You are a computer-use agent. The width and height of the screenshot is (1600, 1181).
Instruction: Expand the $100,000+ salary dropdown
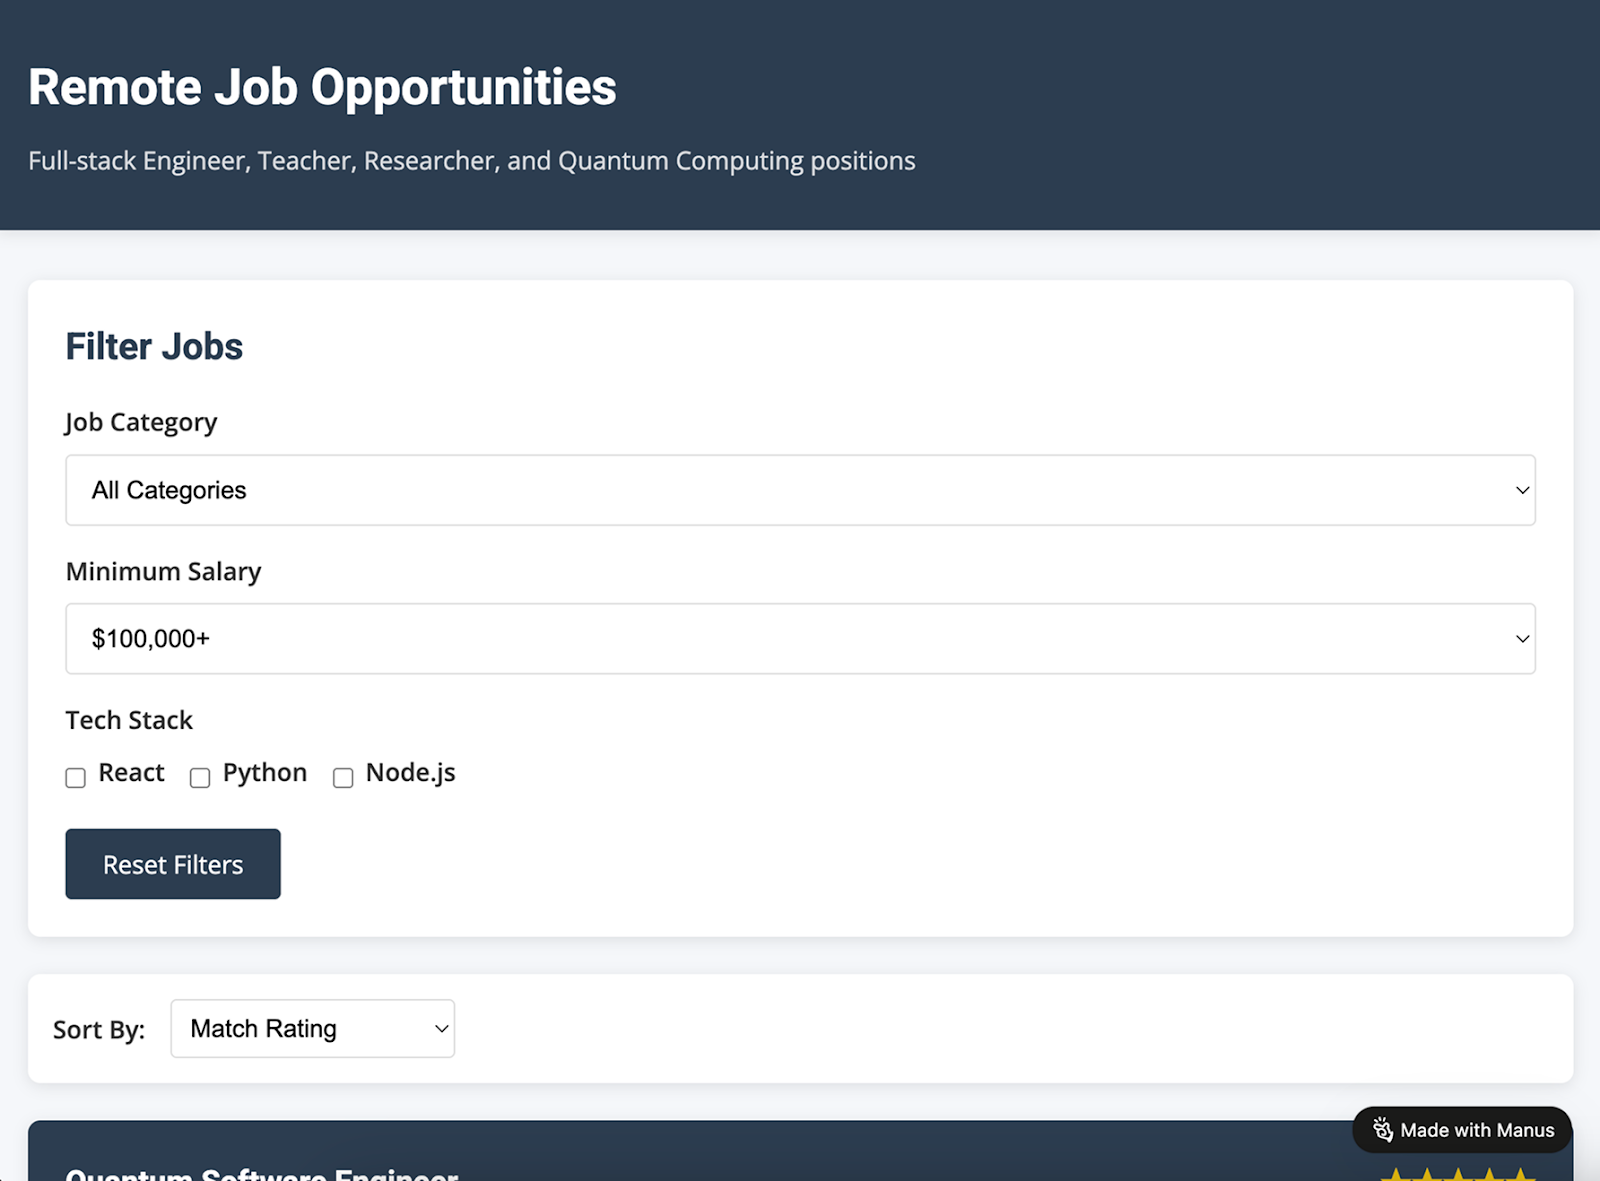(x=800, y=639)
